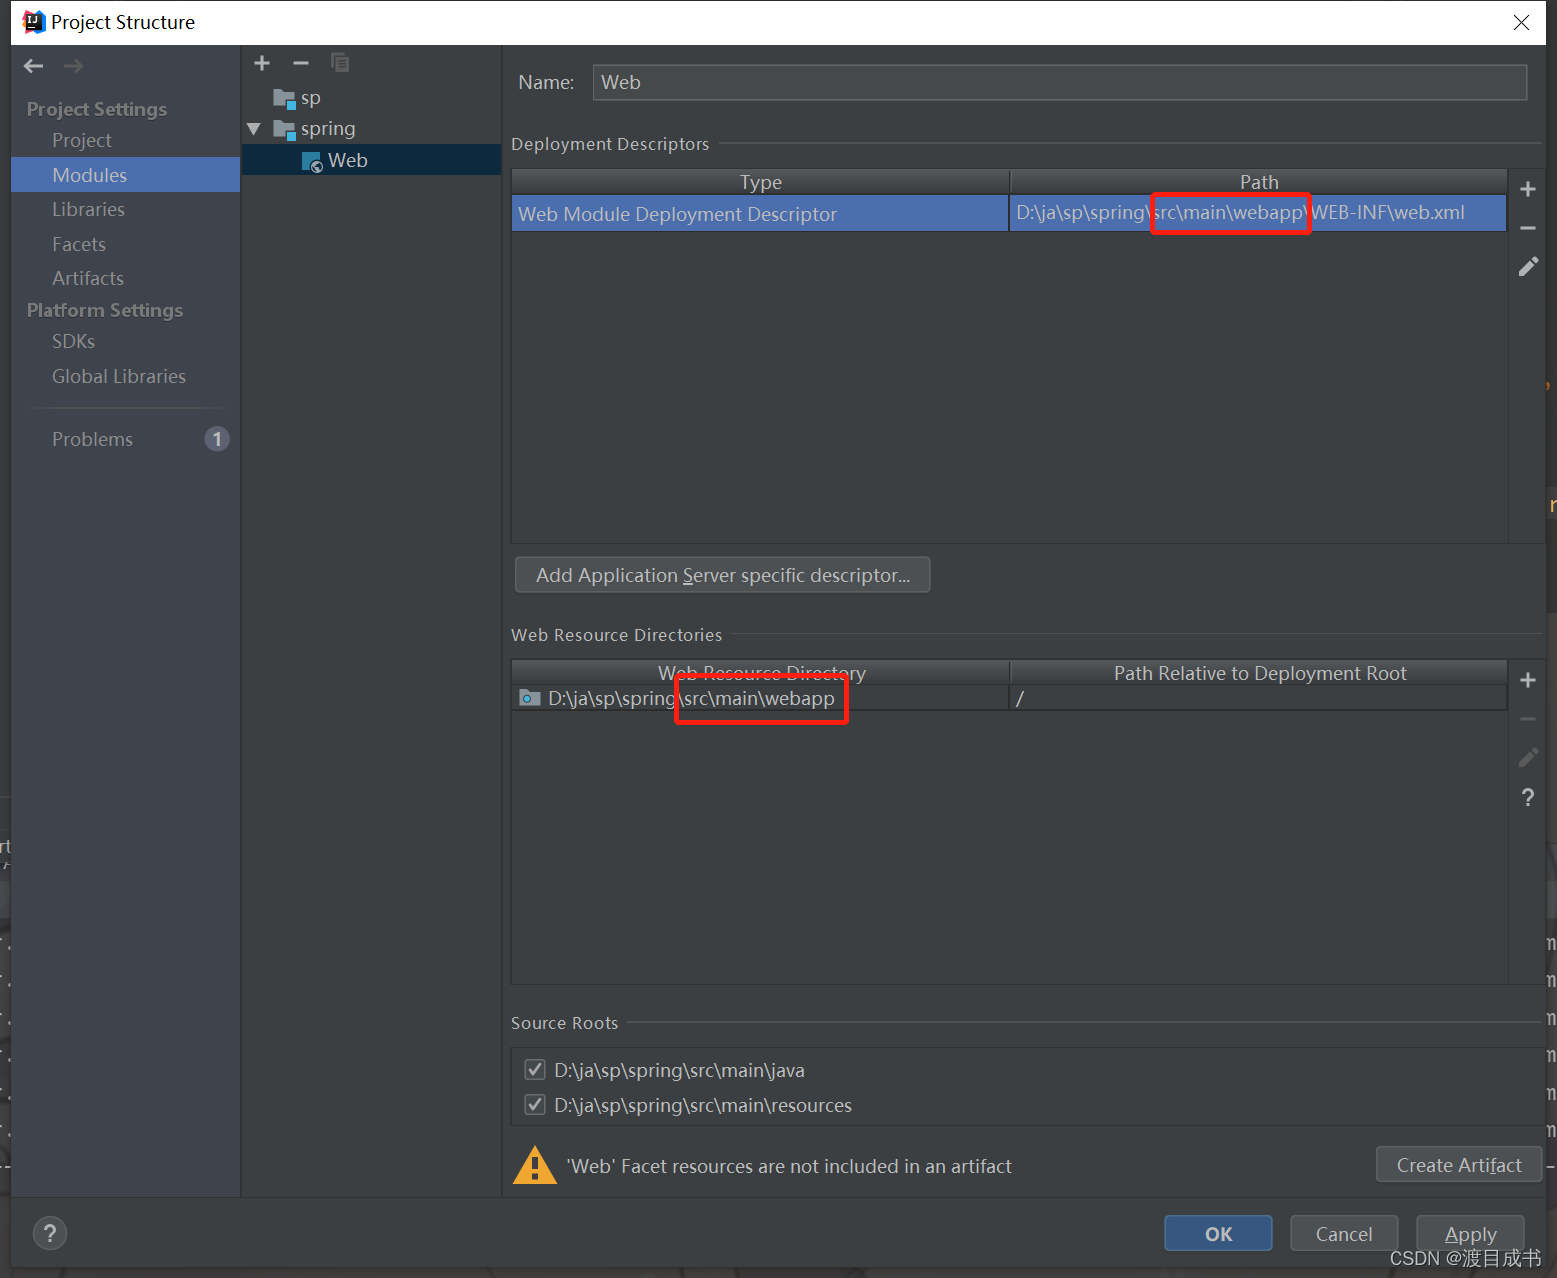
Task: Click the IntelliJ logo in title bar
Action: (x=34, y=22)
